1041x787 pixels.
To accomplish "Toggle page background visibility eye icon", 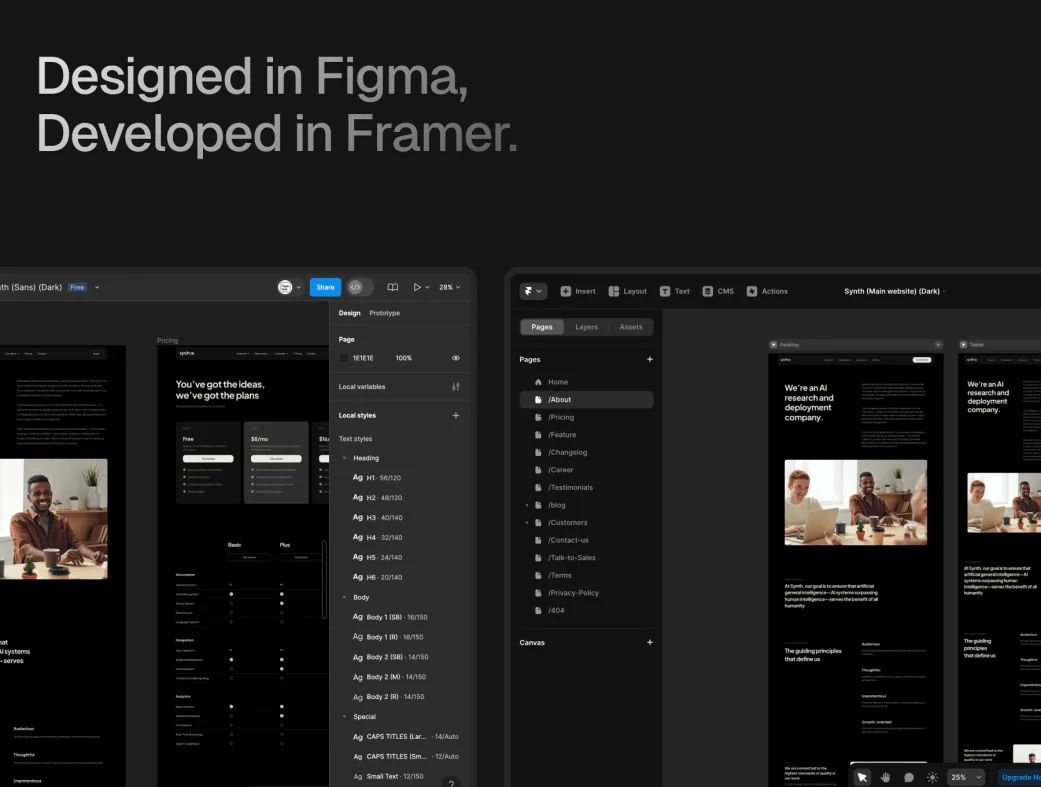I will pos(456,358).
